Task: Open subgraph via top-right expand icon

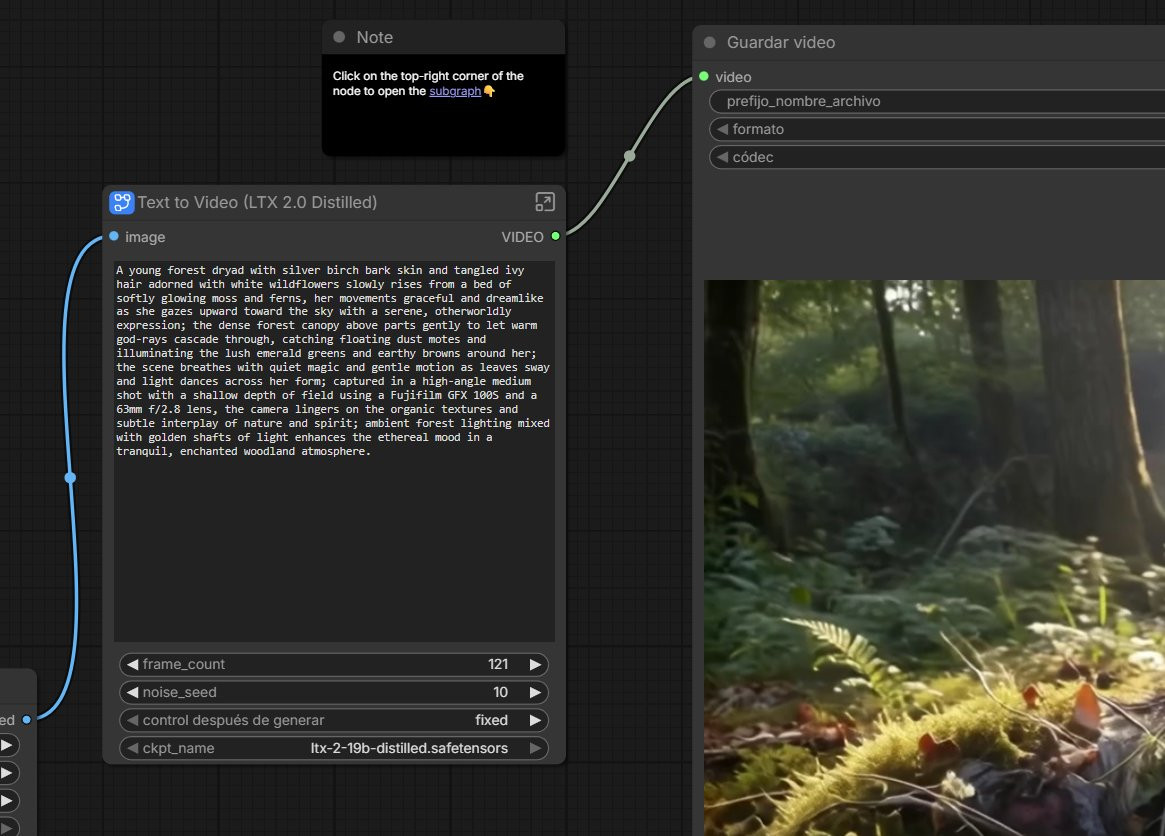Action: pyautogui.click(x=545, y=202)
